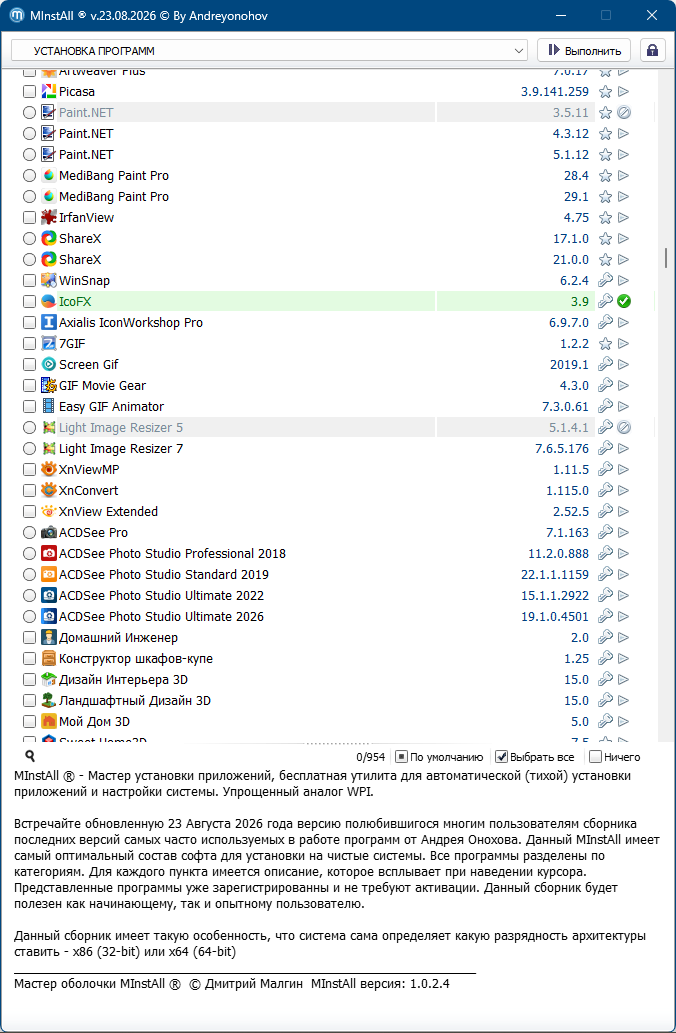The image size is (676, 1033).
Task: Click key icon for GIF Movie Gear
Action: pos(605,385)
